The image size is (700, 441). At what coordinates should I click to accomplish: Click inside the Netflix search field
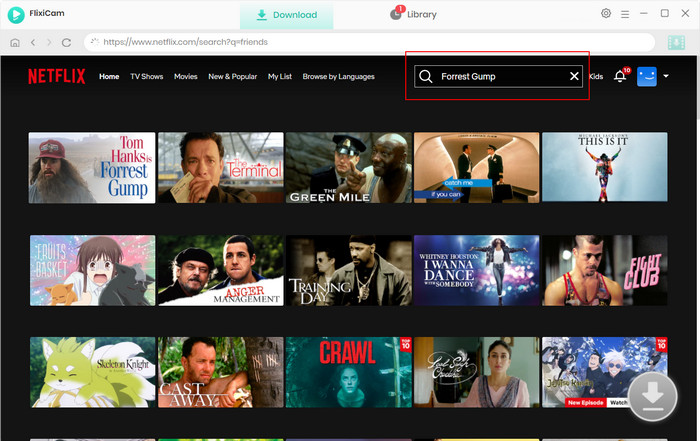click(x=499, y=76)
